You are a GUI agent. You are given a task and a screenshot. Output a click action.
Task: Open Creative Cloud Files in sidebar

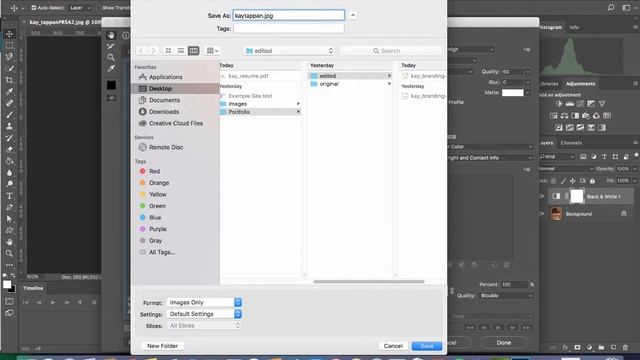tap(176, 123)
